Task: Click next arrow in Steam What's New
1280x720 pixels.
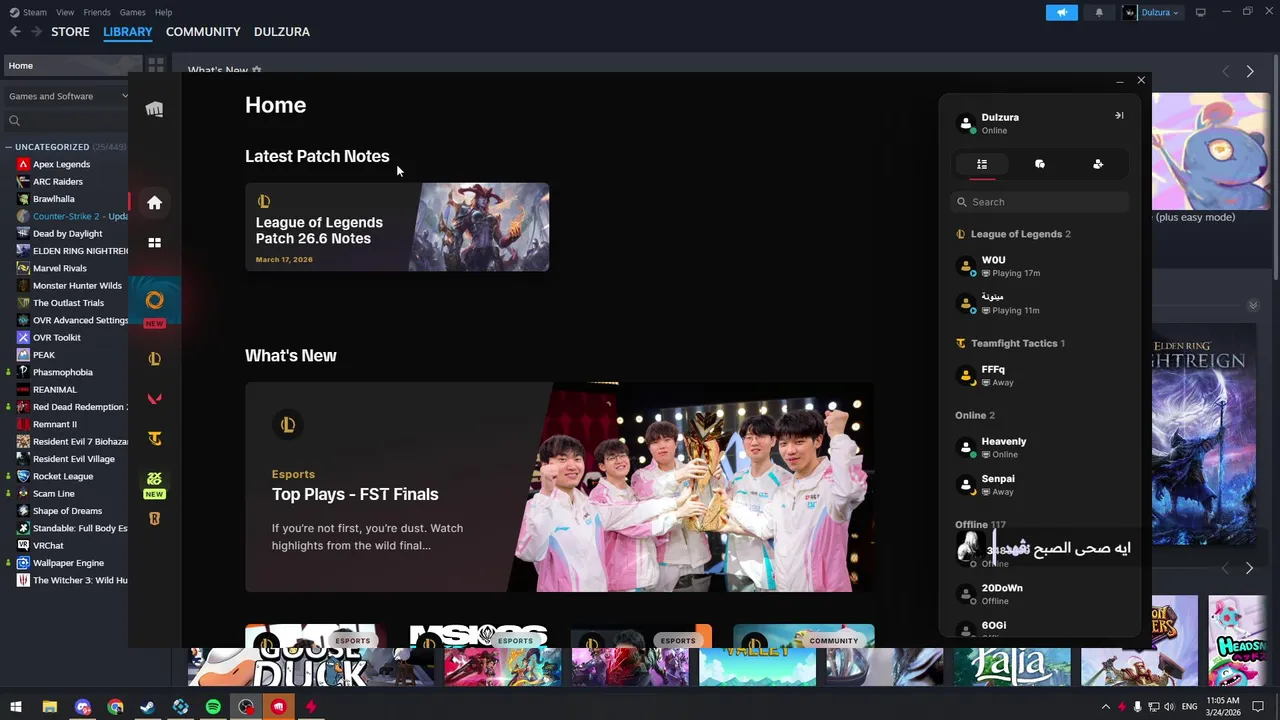Action: [1249, 71]
